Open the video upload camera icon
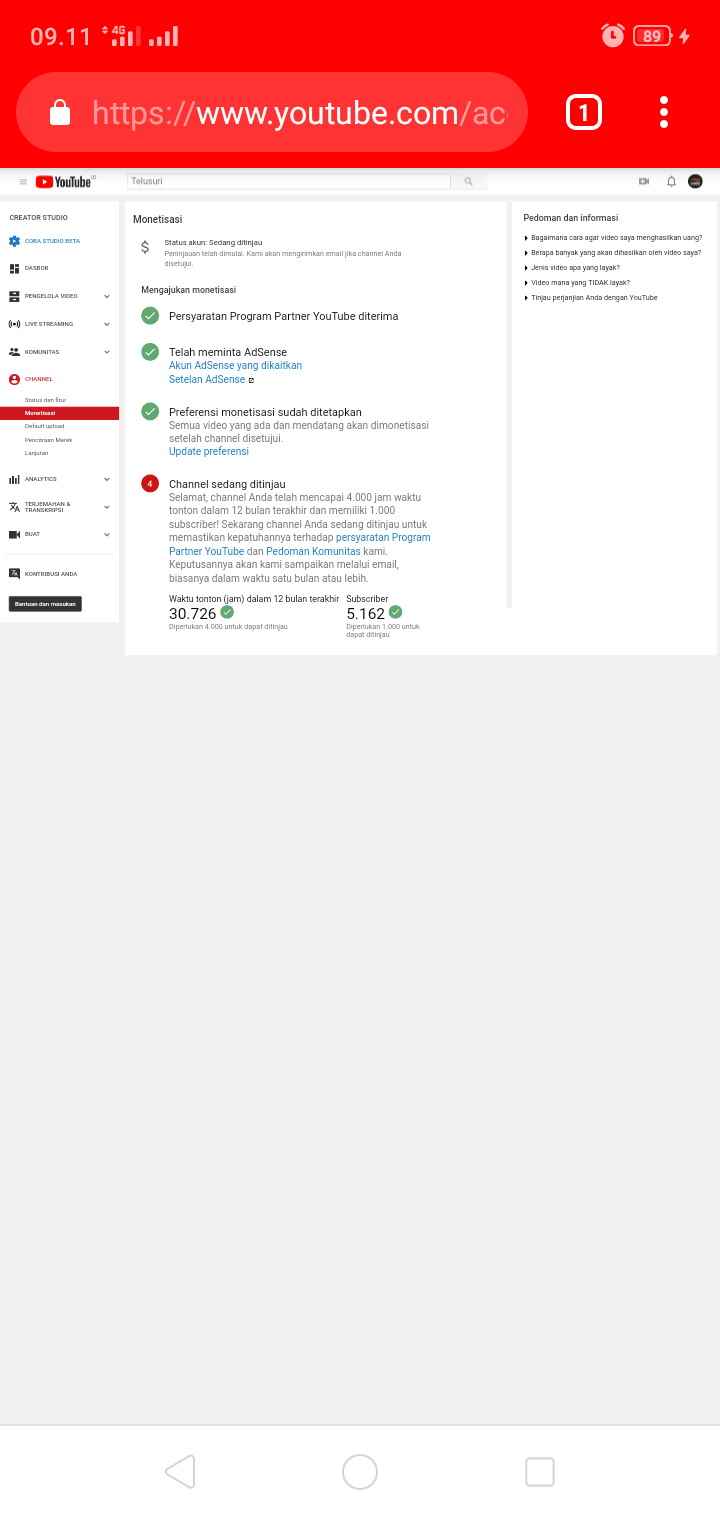 [x=644, y=181]
